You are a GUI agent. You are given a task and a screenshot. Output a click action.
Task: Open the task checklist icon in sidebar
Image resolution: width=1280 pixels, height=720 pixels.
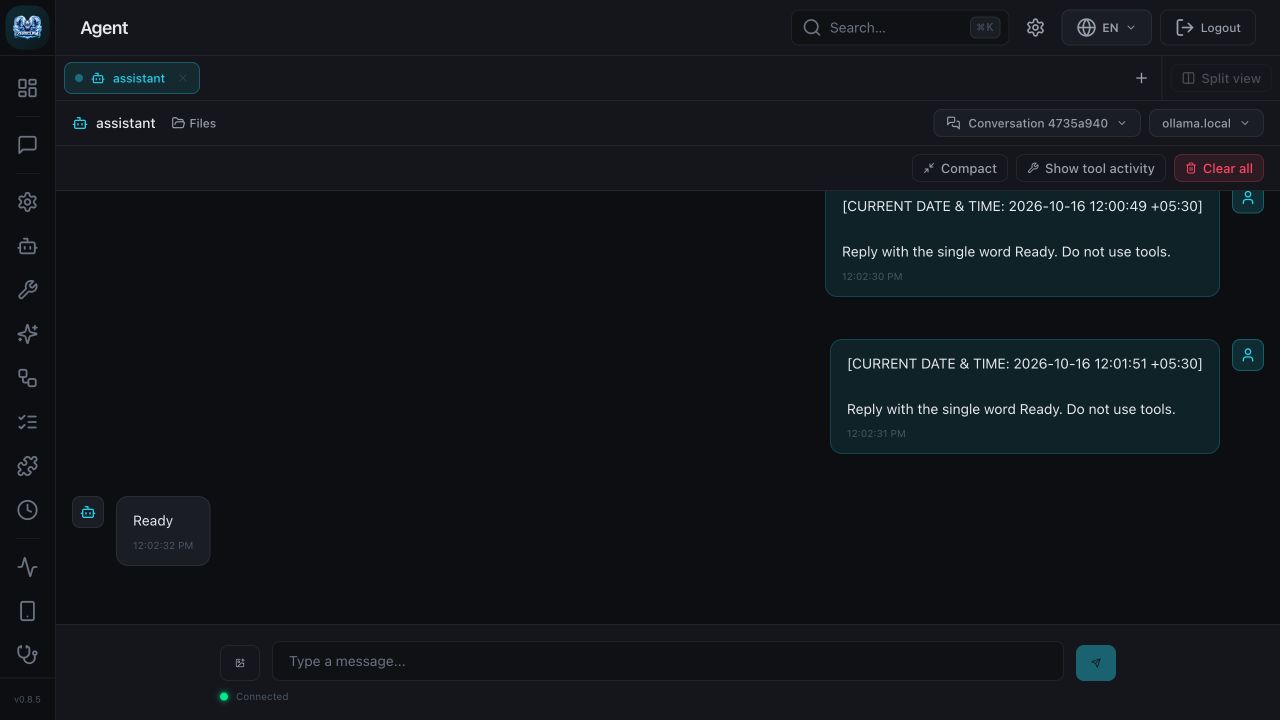pos(27,422)
